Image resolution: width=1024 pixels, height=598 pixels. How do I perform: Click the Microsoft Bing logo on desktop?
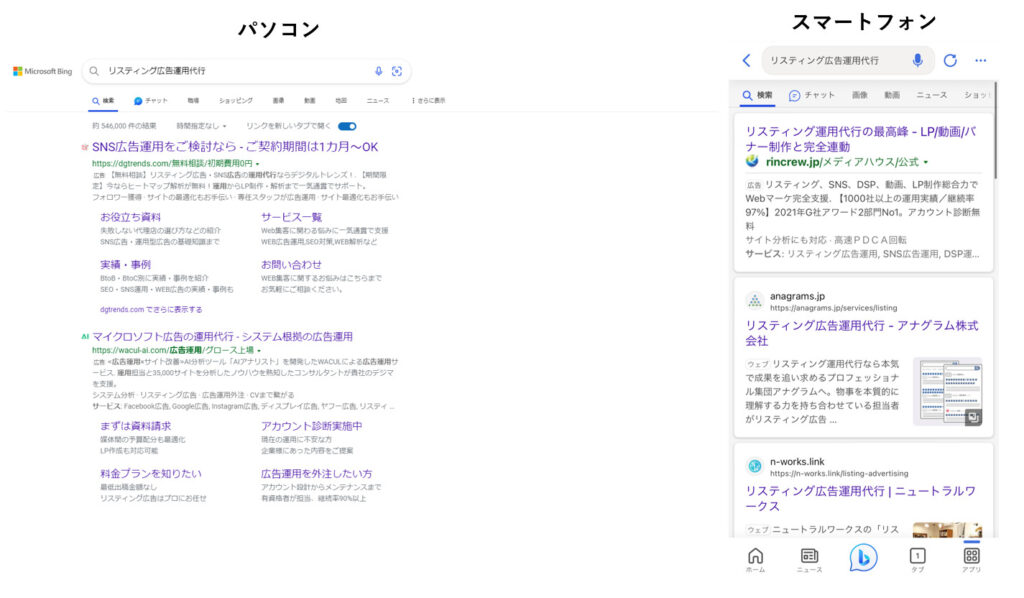pos(42,71)
